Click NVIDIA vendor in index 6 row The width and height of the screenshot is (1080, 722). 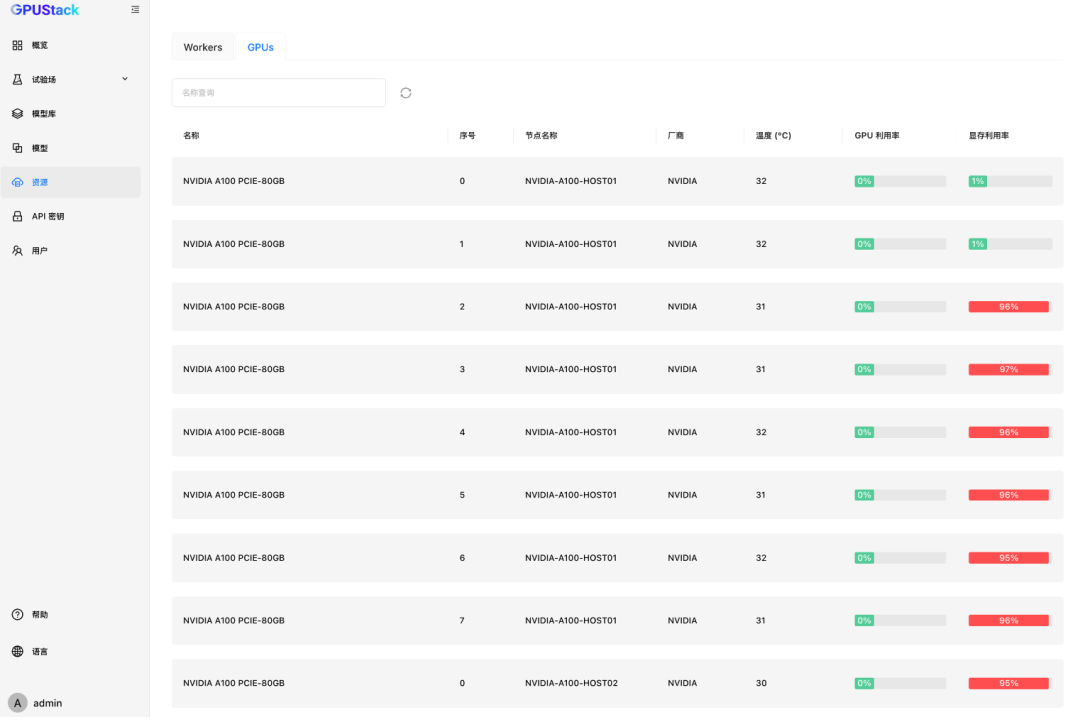[x=682, y=558]
